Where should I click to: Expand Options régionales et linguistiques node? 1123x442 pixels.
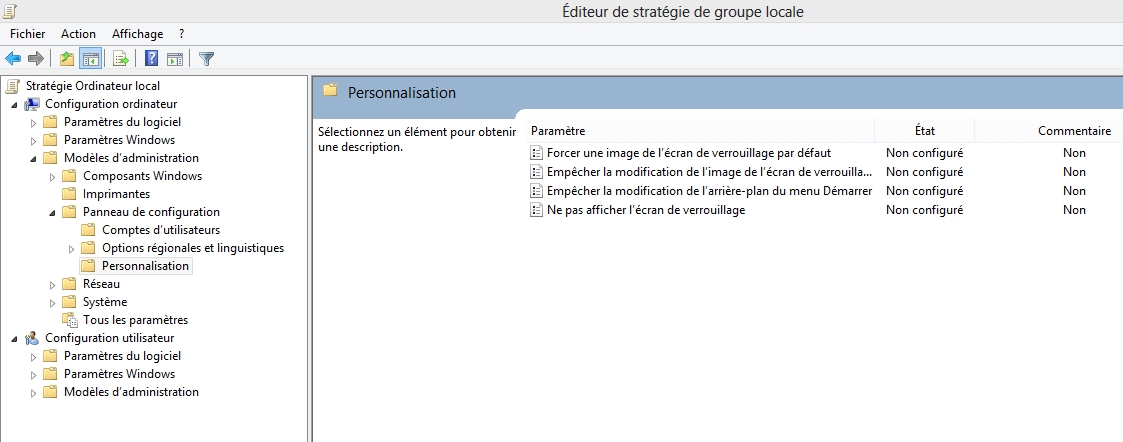pos(71,249)
